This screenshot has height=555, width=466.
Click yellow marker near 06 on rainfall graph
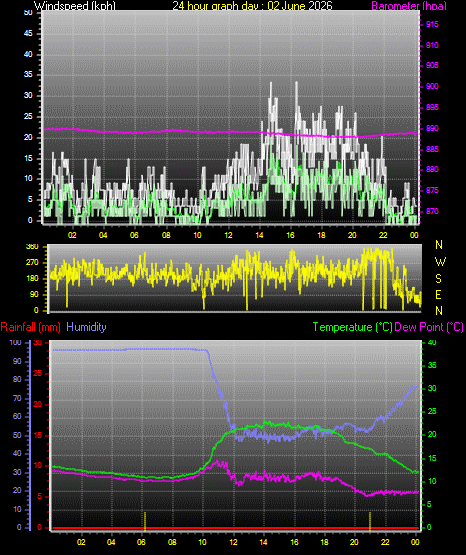144,521
